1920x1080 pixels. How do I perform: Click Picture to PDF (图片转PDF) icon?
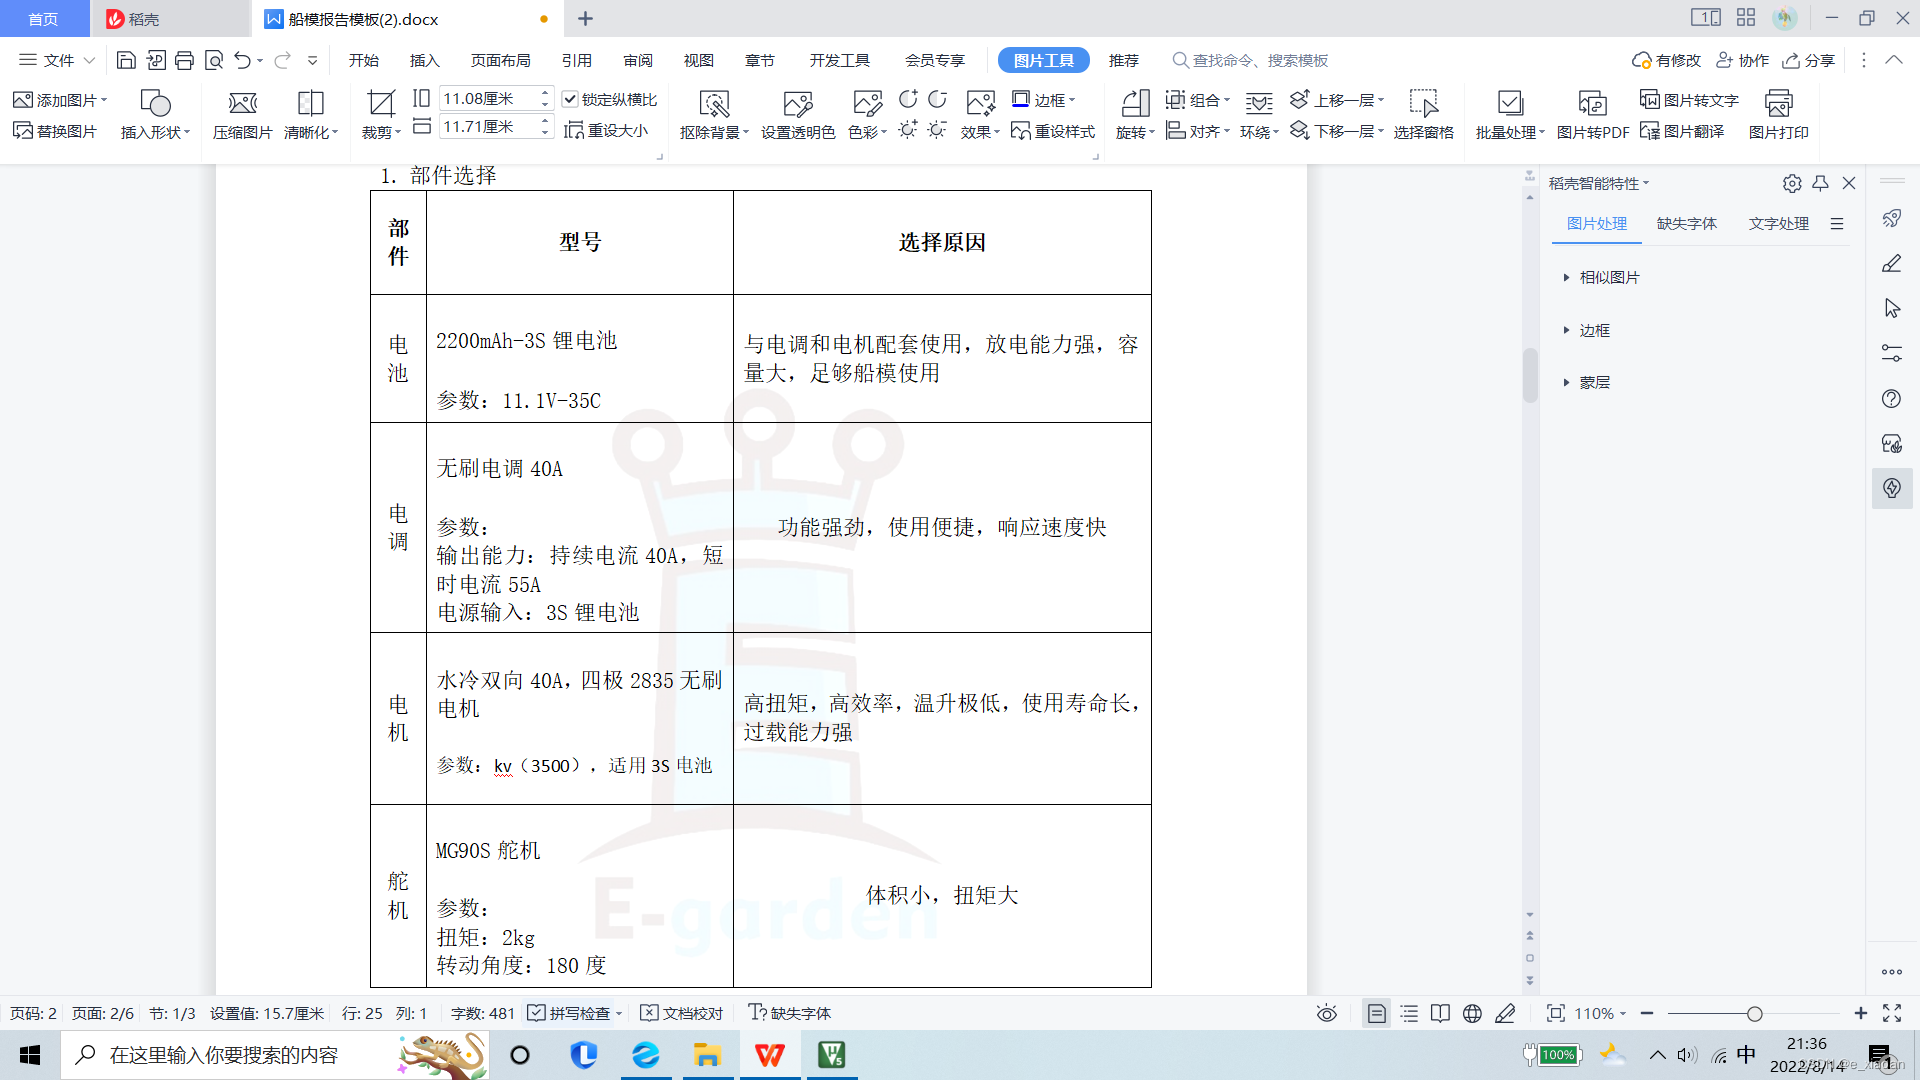click(x=1592, y=104)
